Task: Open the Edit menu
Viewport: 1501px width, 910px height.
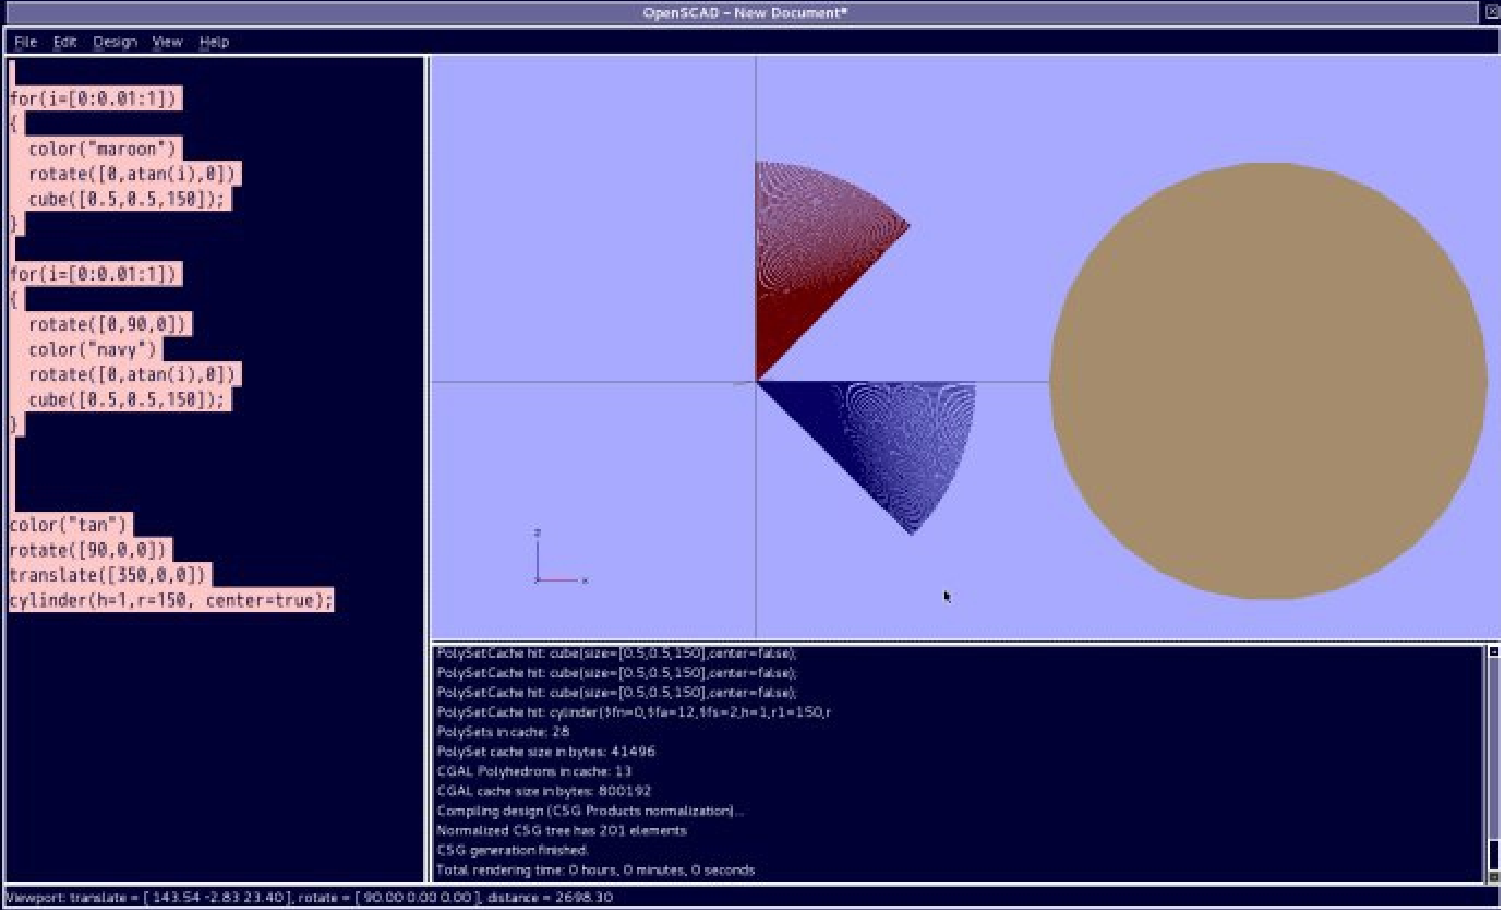Action: 65,42
